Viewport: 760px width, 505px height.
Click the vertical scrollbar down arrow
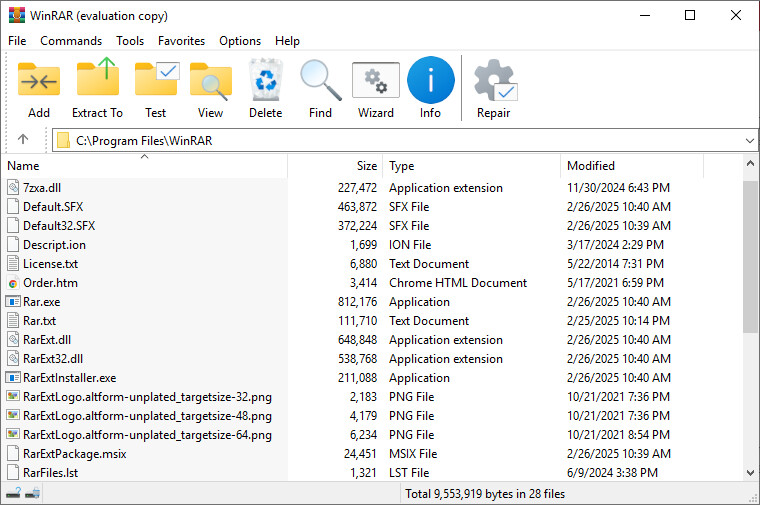tap(751, 473)
